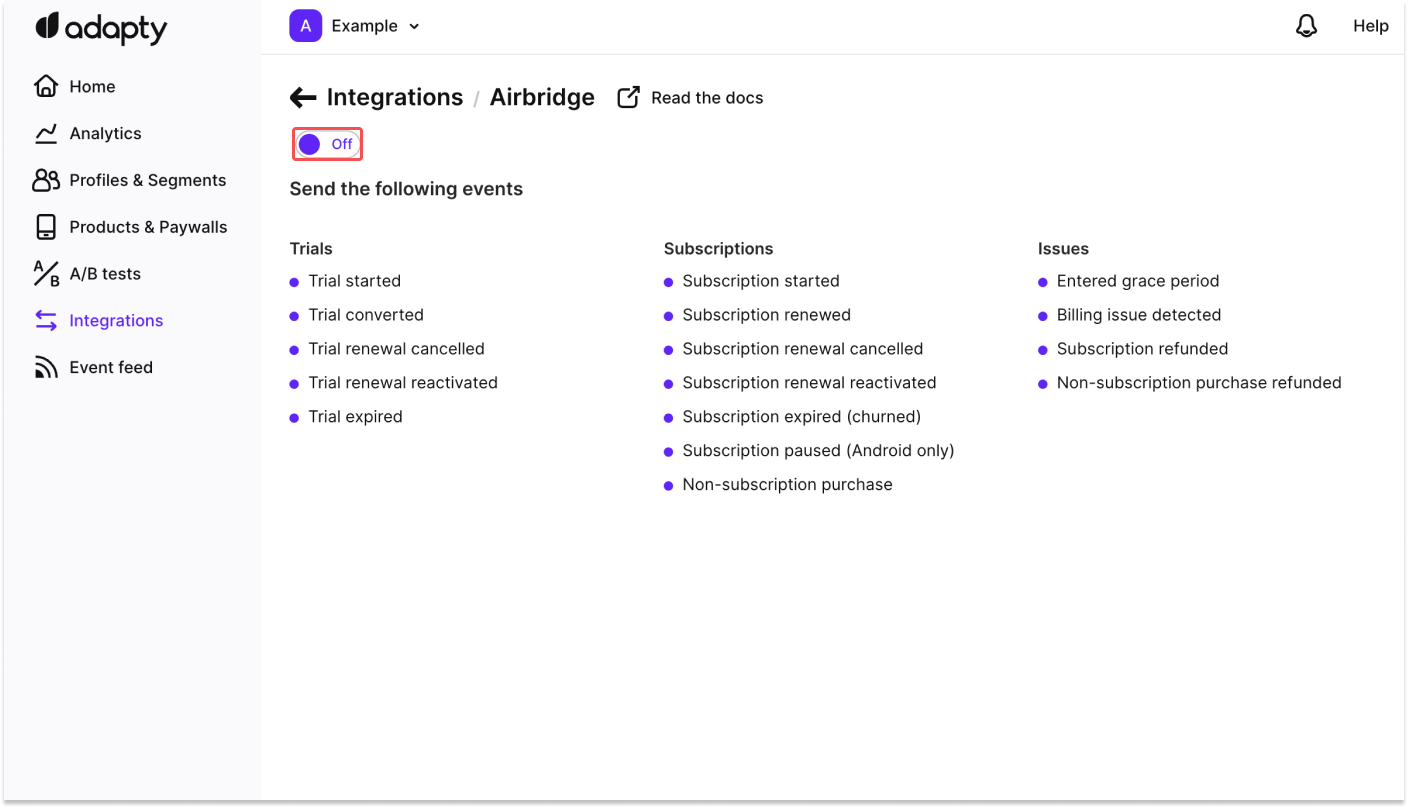The width and height of the screenshot is (1408, 808).
Task: Go to Profiles & Segments
Action: coord(148,180)
